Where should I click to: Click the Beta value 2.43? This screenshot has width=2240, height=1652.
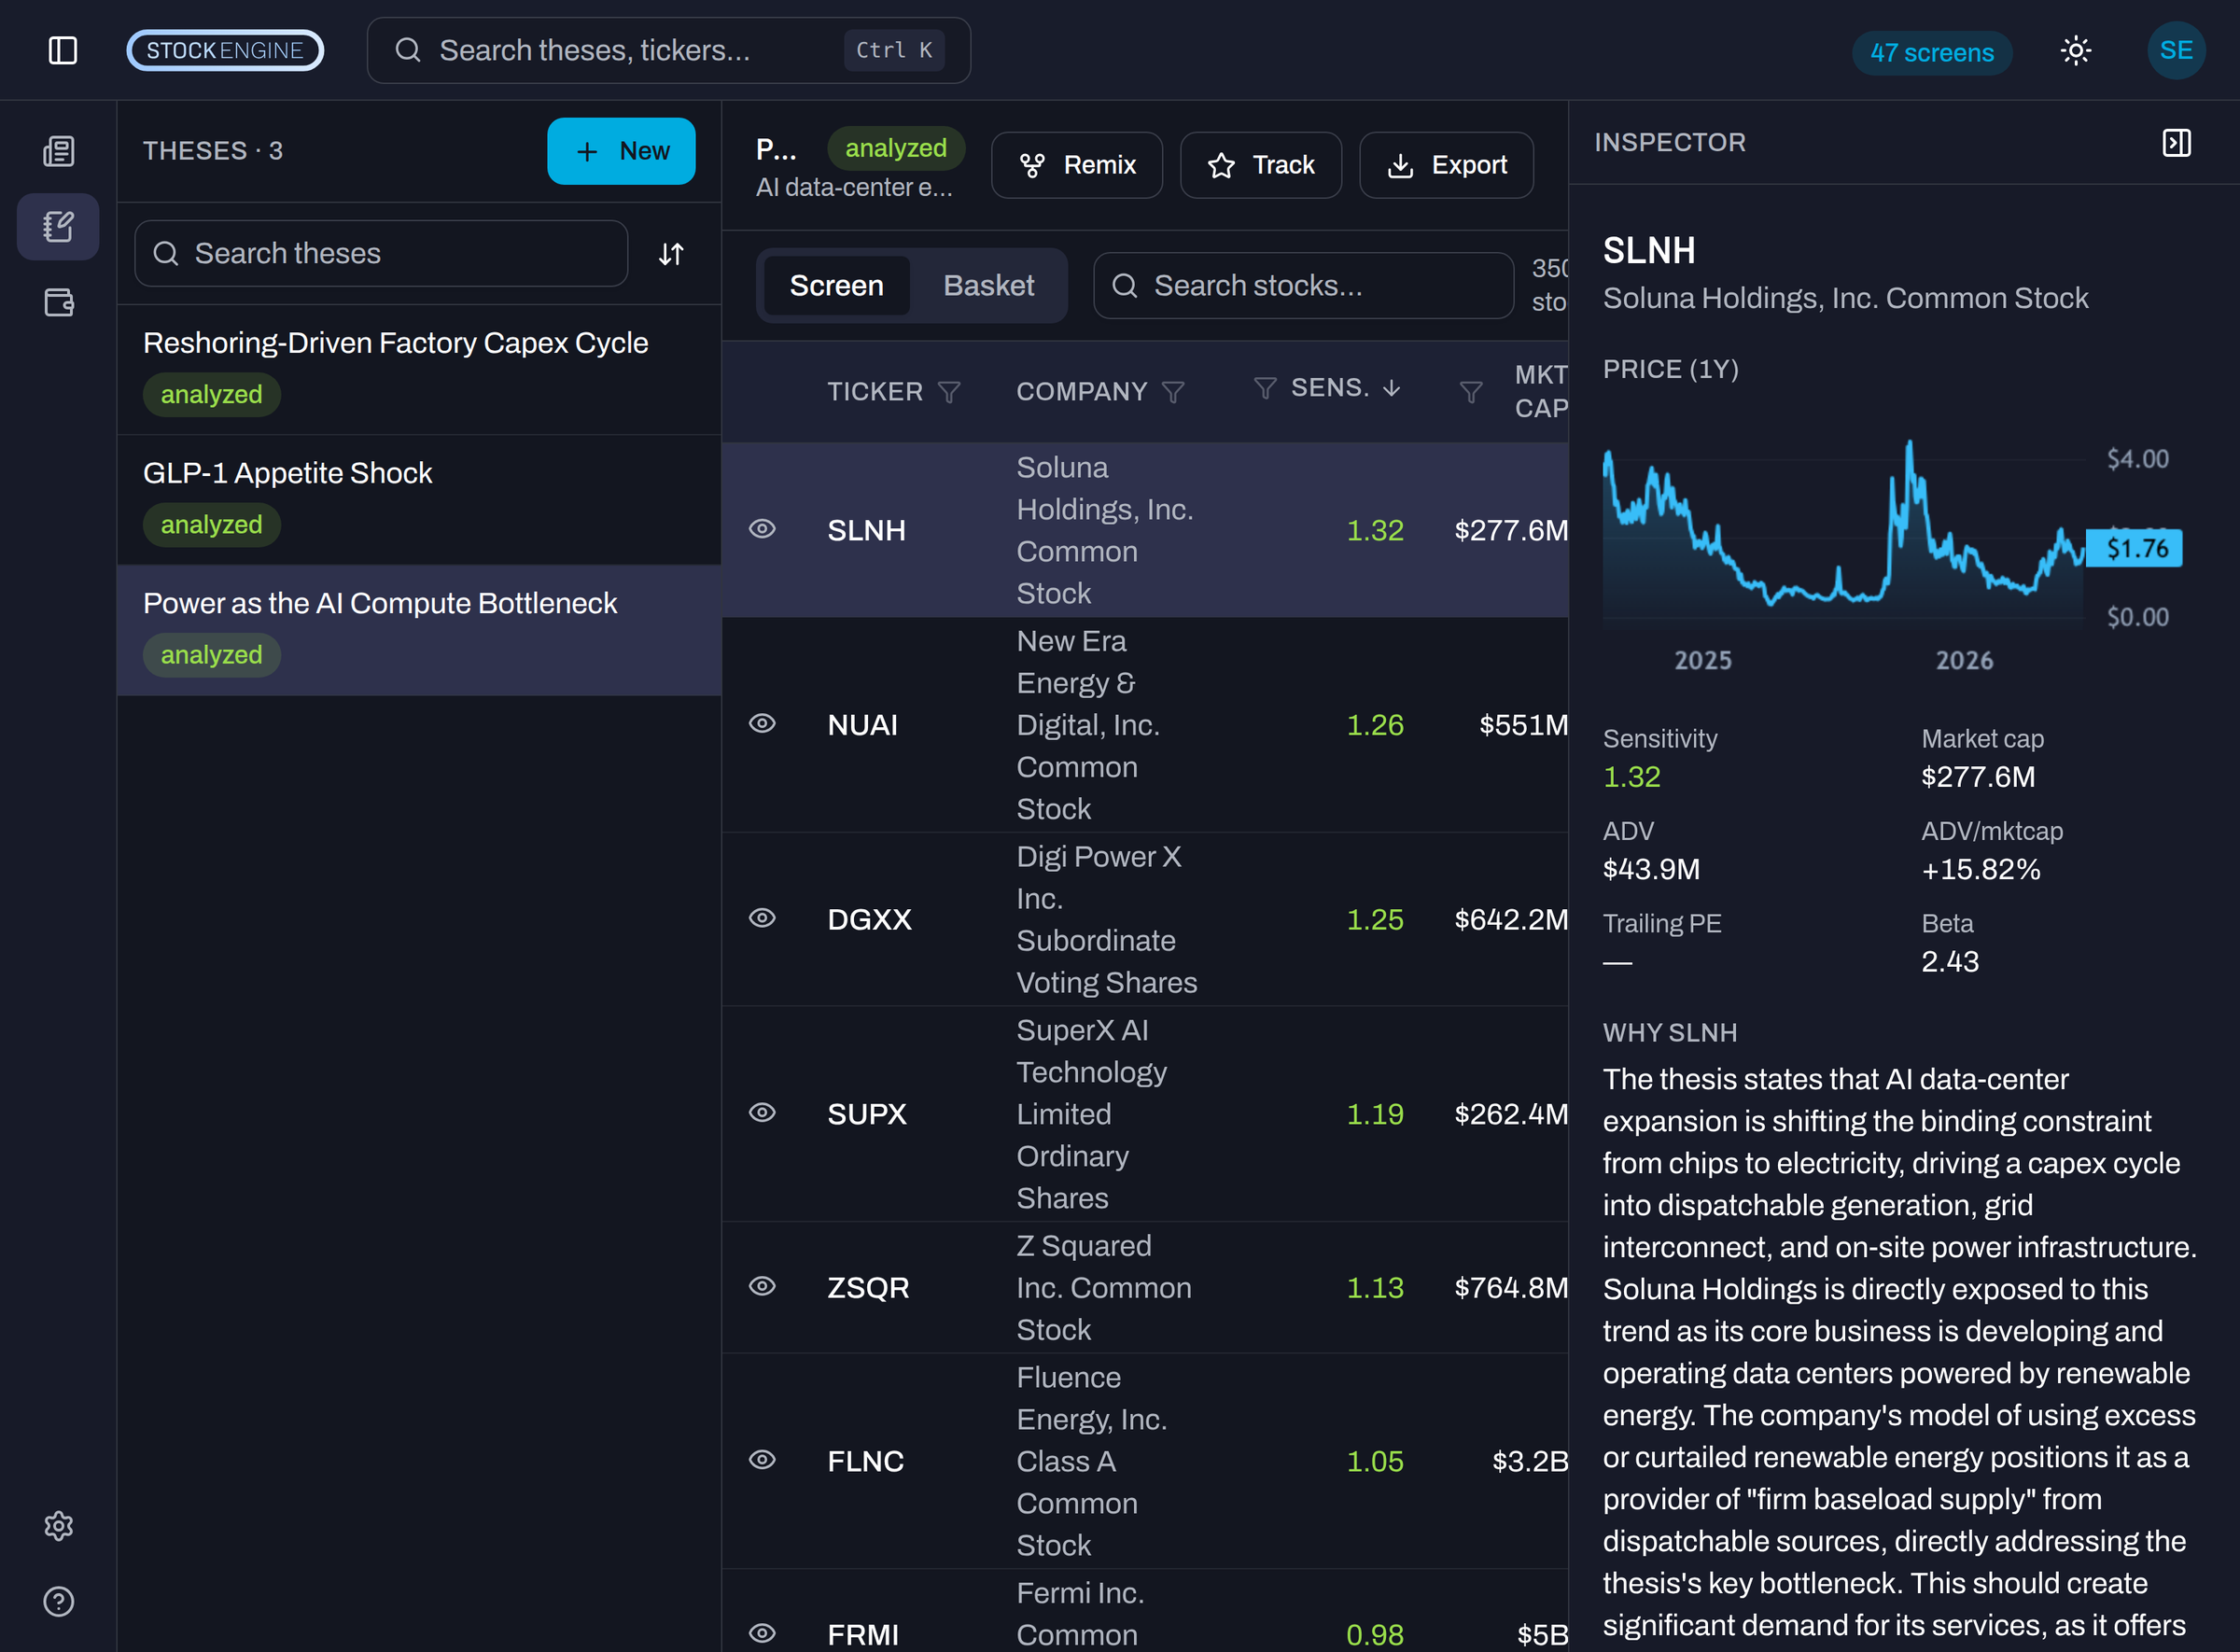pos(1950,961)
